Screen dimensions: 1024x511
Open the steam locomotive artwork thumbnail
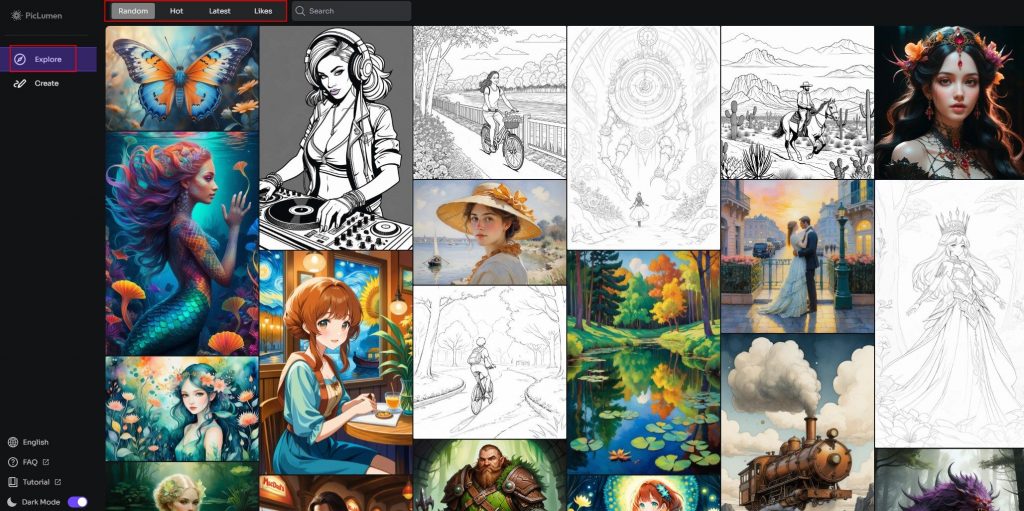797,422
